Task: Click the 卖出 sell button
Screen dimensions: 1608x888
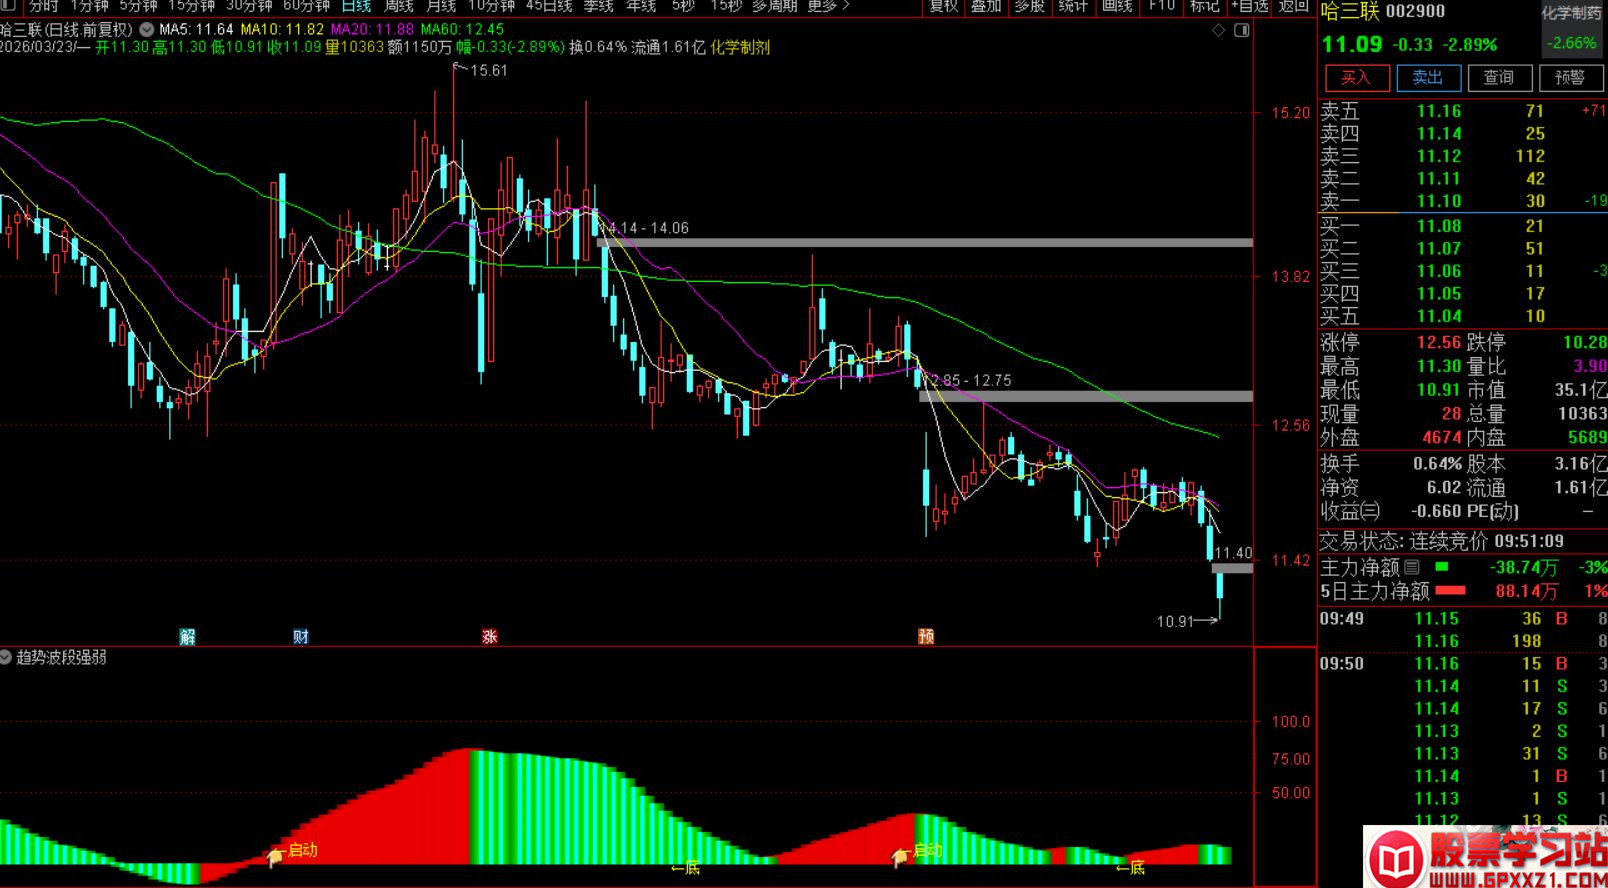Action: pos(1428,78)
